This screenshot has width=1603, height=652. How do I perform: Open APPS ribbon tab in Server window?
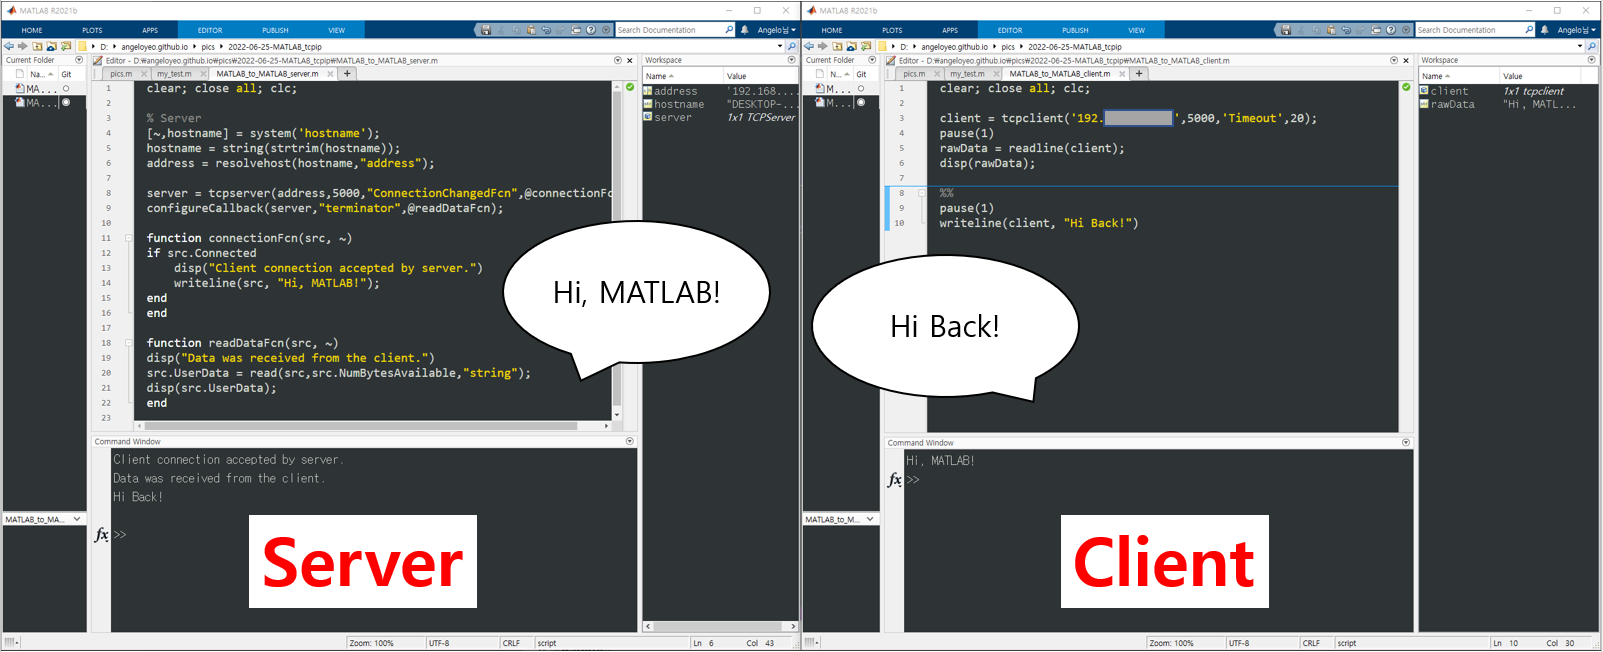coord(150,30)
